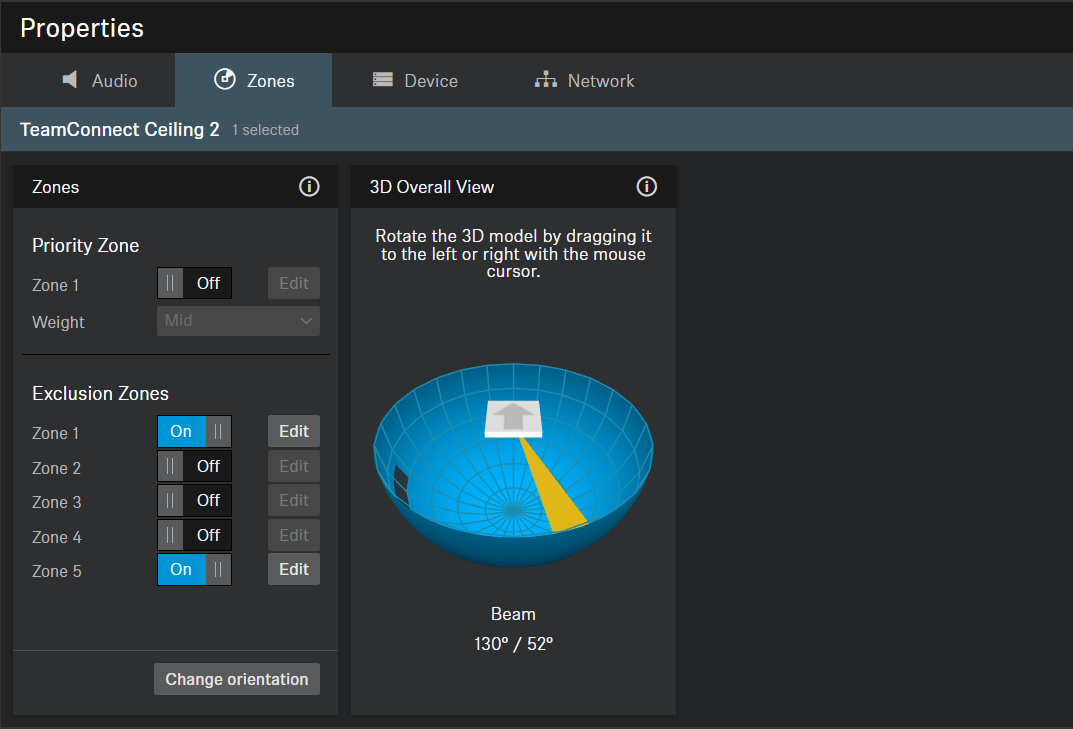This screenshot has width=1073, height=729.
Task: Click the 3D Overall View info icon
Action: point(647,187)
